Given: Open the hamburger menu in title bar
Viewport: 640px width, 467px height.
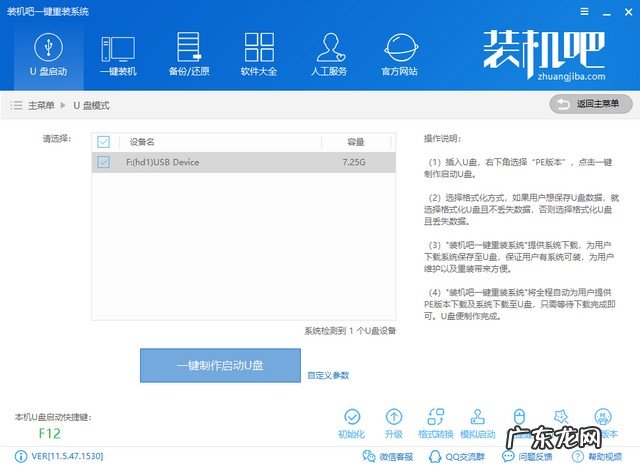Looking at the screenshot, I should pos(584,12).
